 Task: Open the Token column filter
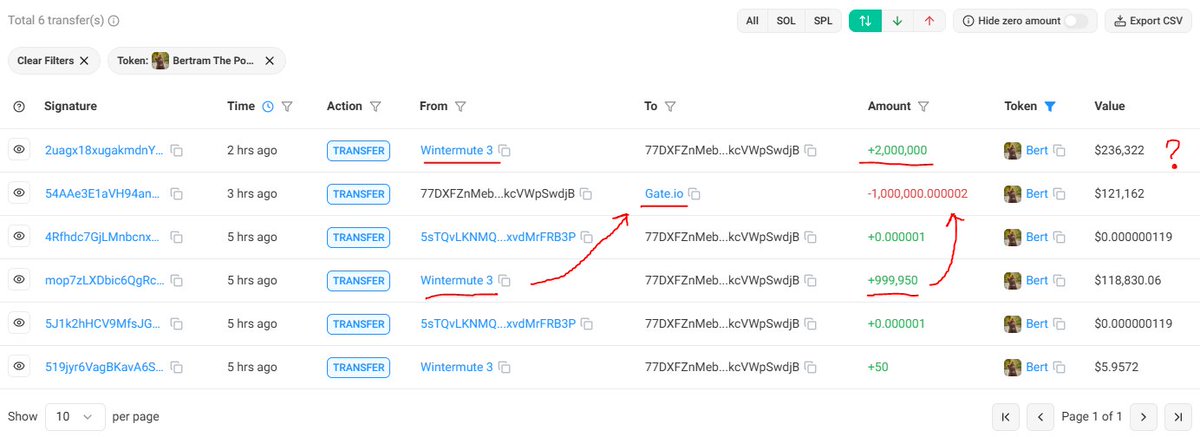1049,106
